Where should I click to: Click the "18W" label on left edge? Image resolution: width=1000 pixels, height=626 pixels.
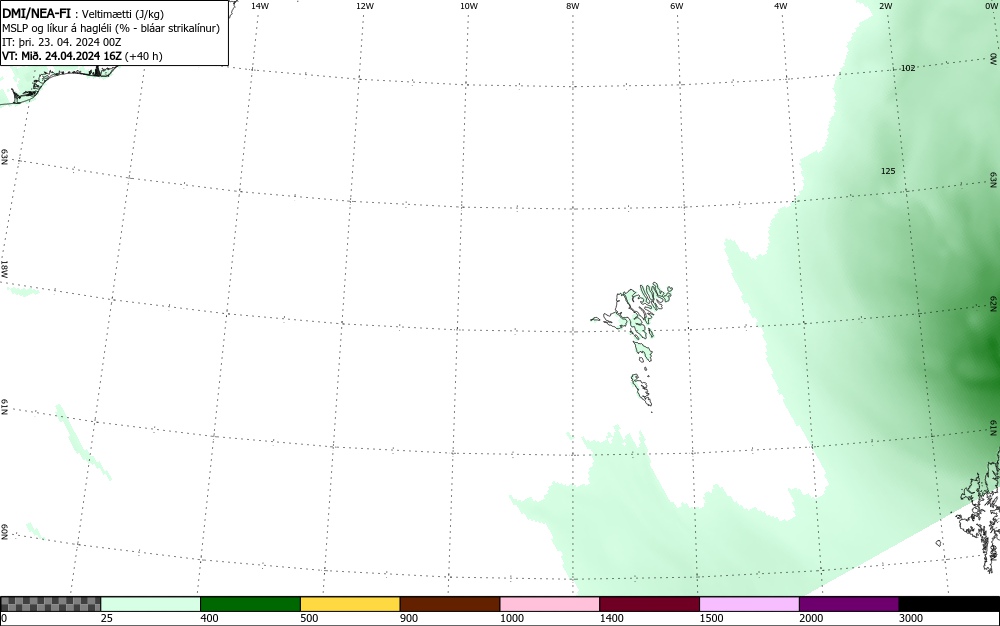tap(4, 268)
